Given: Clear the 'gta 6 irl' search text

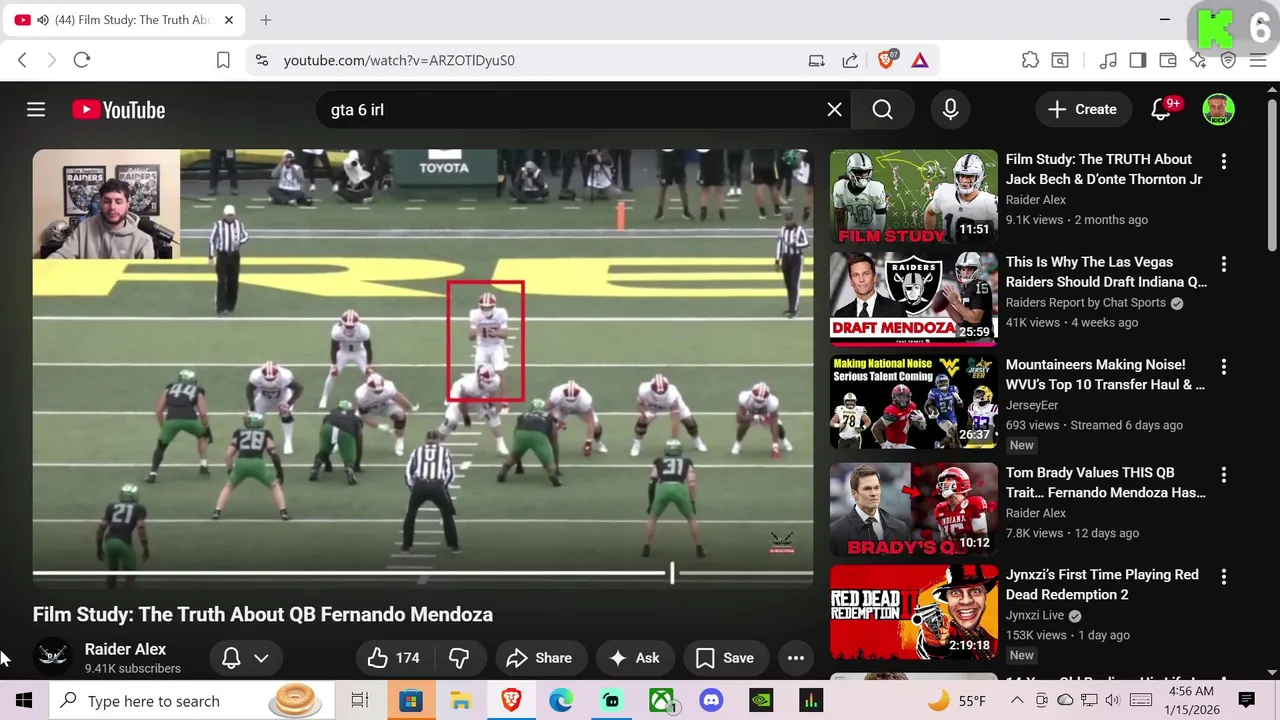Looking at the screenshot, I should pos(834,110).
